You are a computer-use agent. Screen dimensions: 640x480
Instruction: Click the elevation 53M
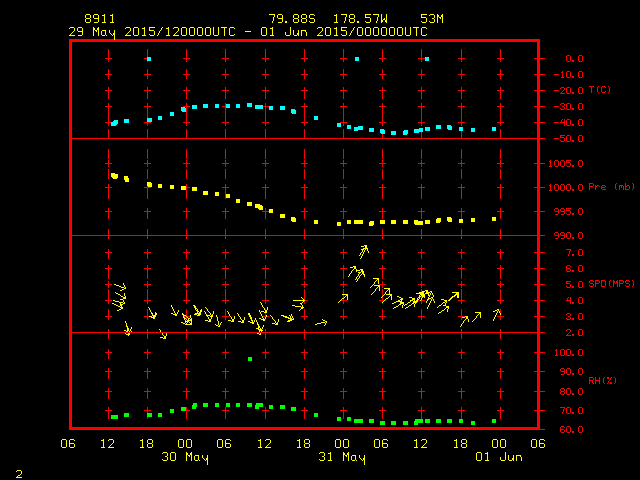(432, 19)
